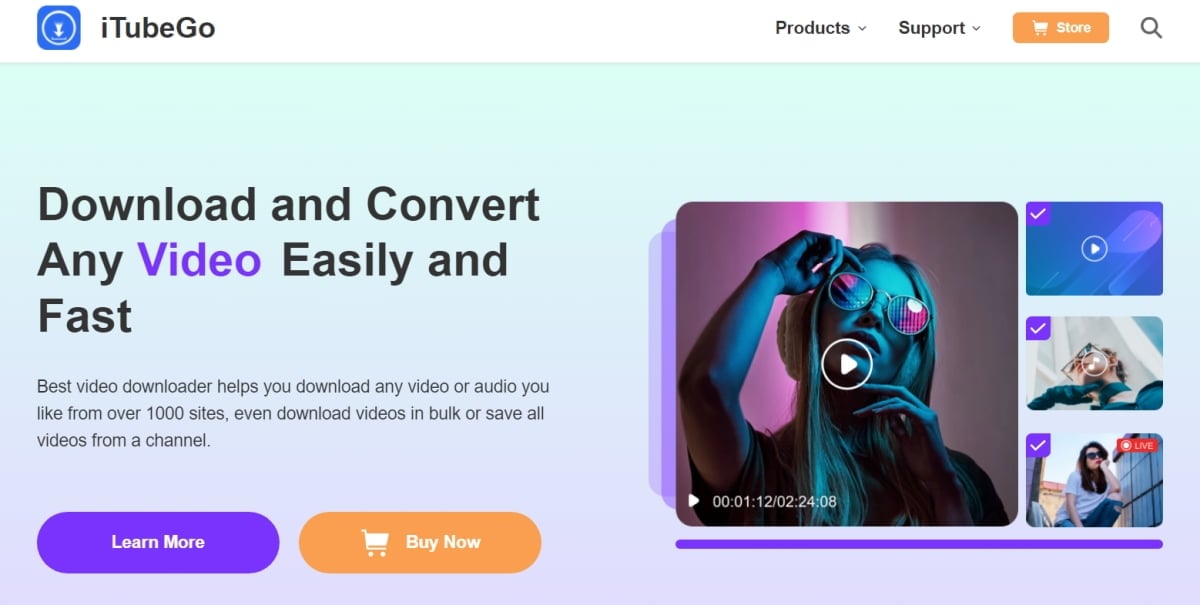Click the iTubeGo brand name text

tap(158, 28)
